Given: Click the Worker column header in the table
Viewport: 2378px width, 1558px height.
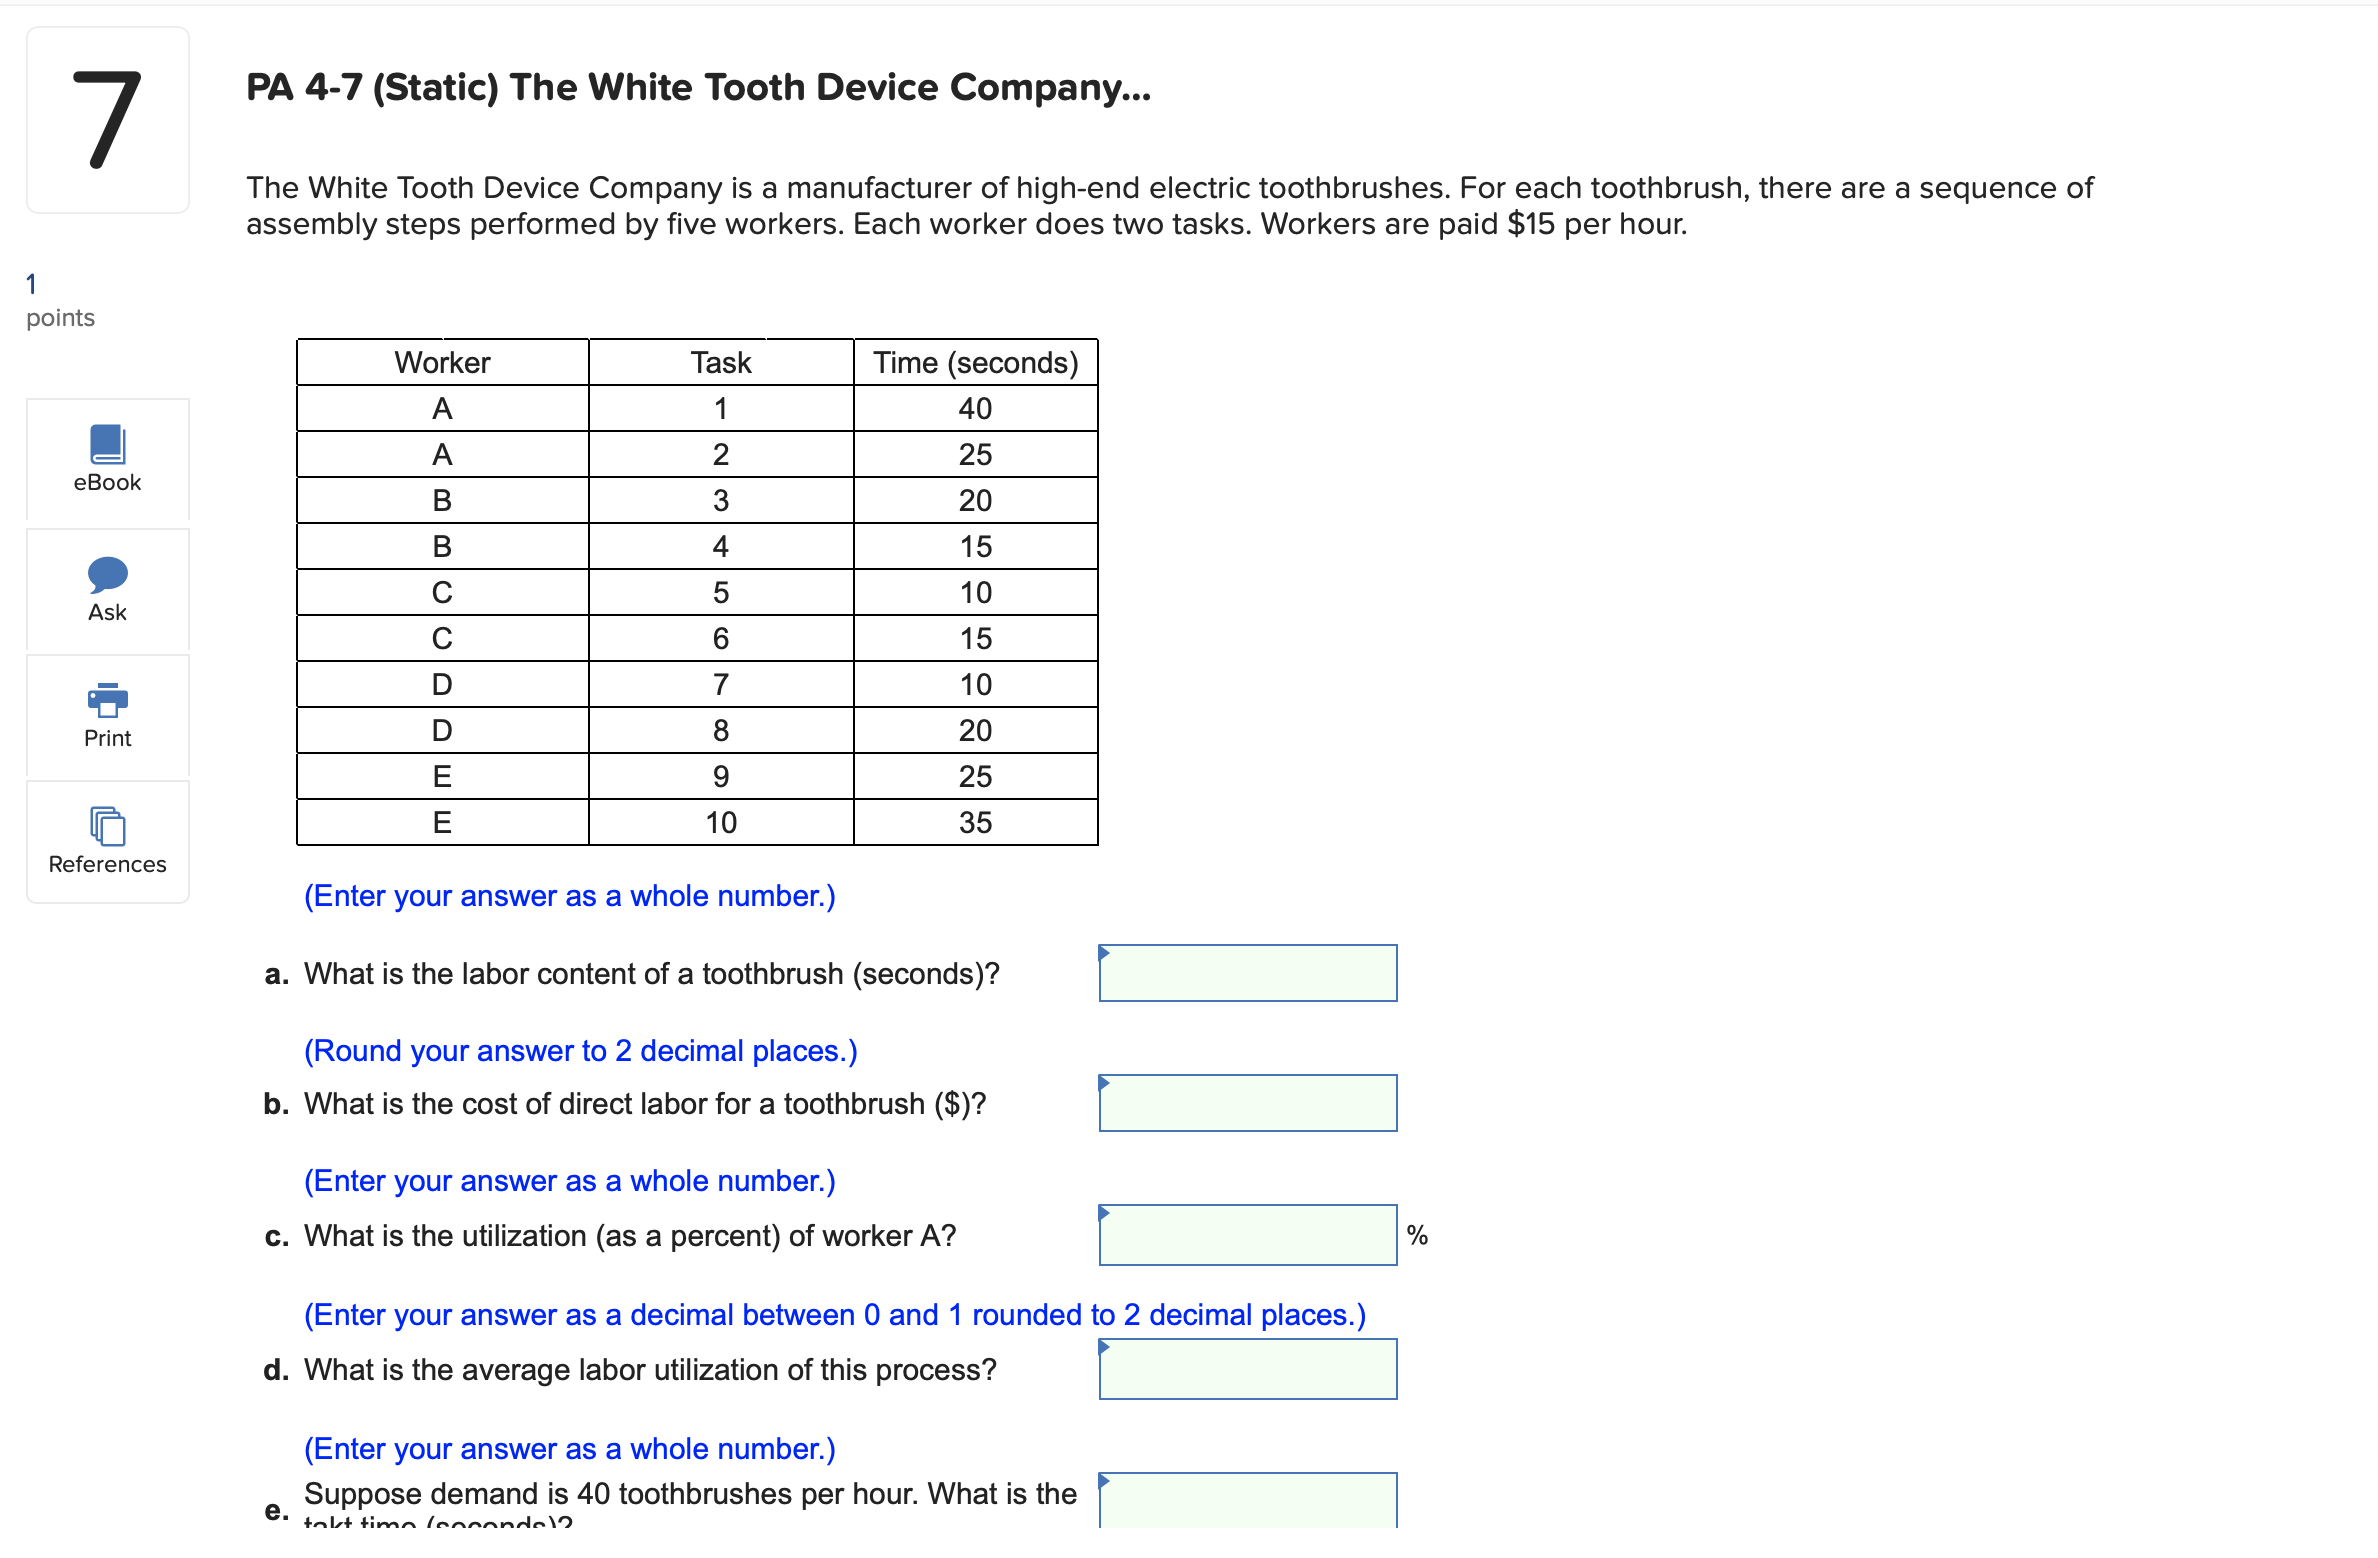Looking at the screenshot, I should 441,362.
